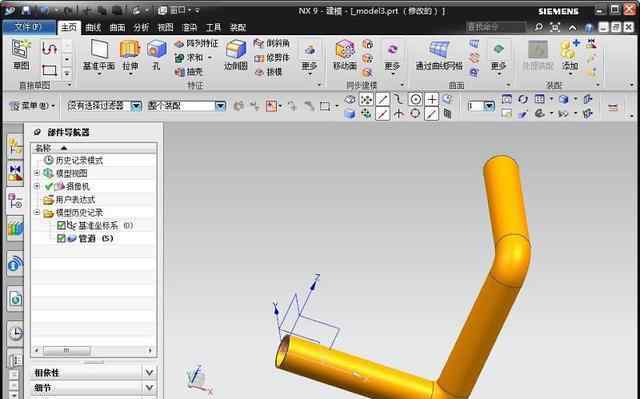Select the 基准平面 datum plane icon

99,49
